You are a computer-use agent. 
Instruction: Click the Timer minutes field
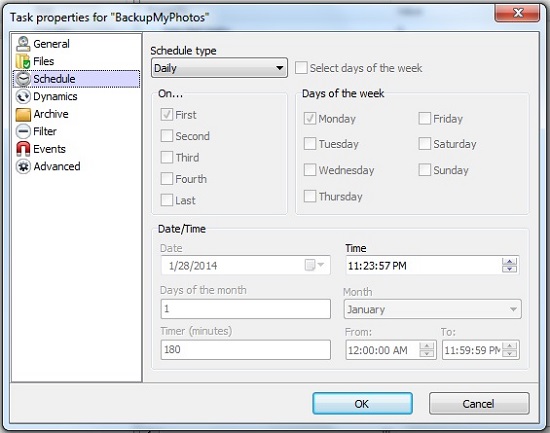[246, 349]
